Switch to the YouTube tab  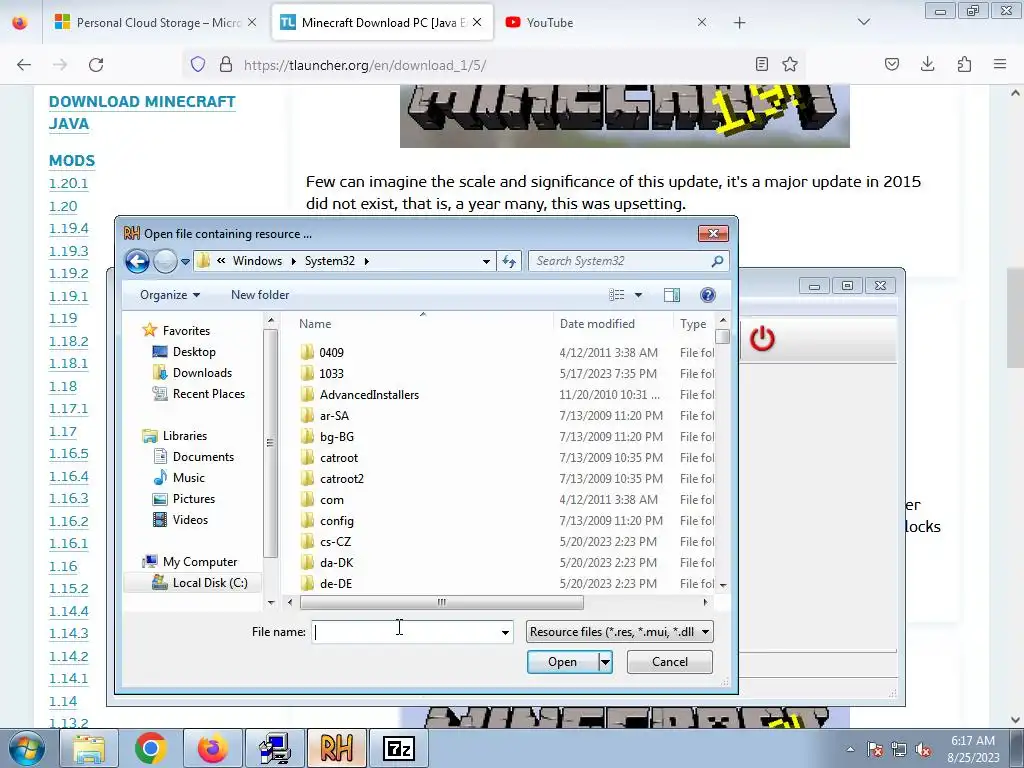click(606, 23)
